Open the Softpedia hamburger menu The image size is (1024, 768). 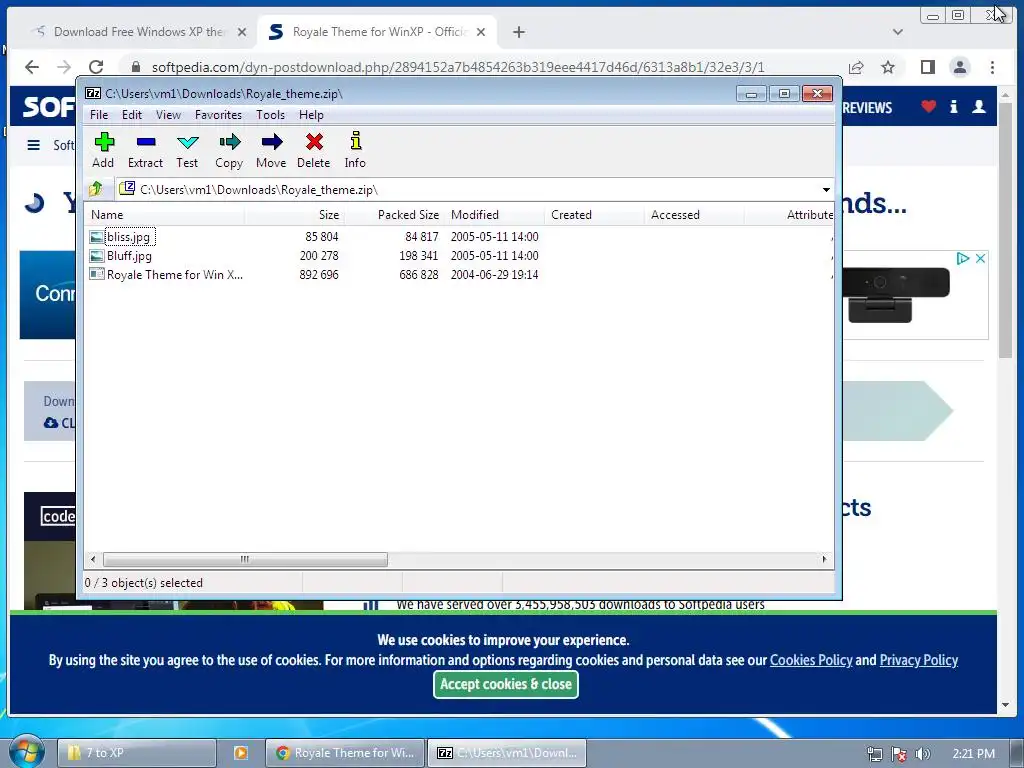click(33, 145)
